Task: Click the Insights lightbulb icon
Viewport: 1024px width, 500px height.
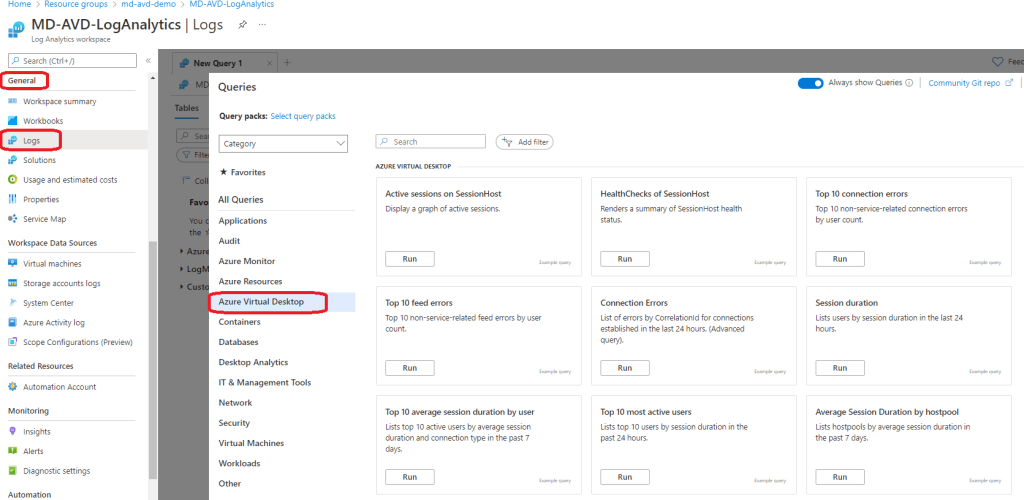Action: point(13,432)
